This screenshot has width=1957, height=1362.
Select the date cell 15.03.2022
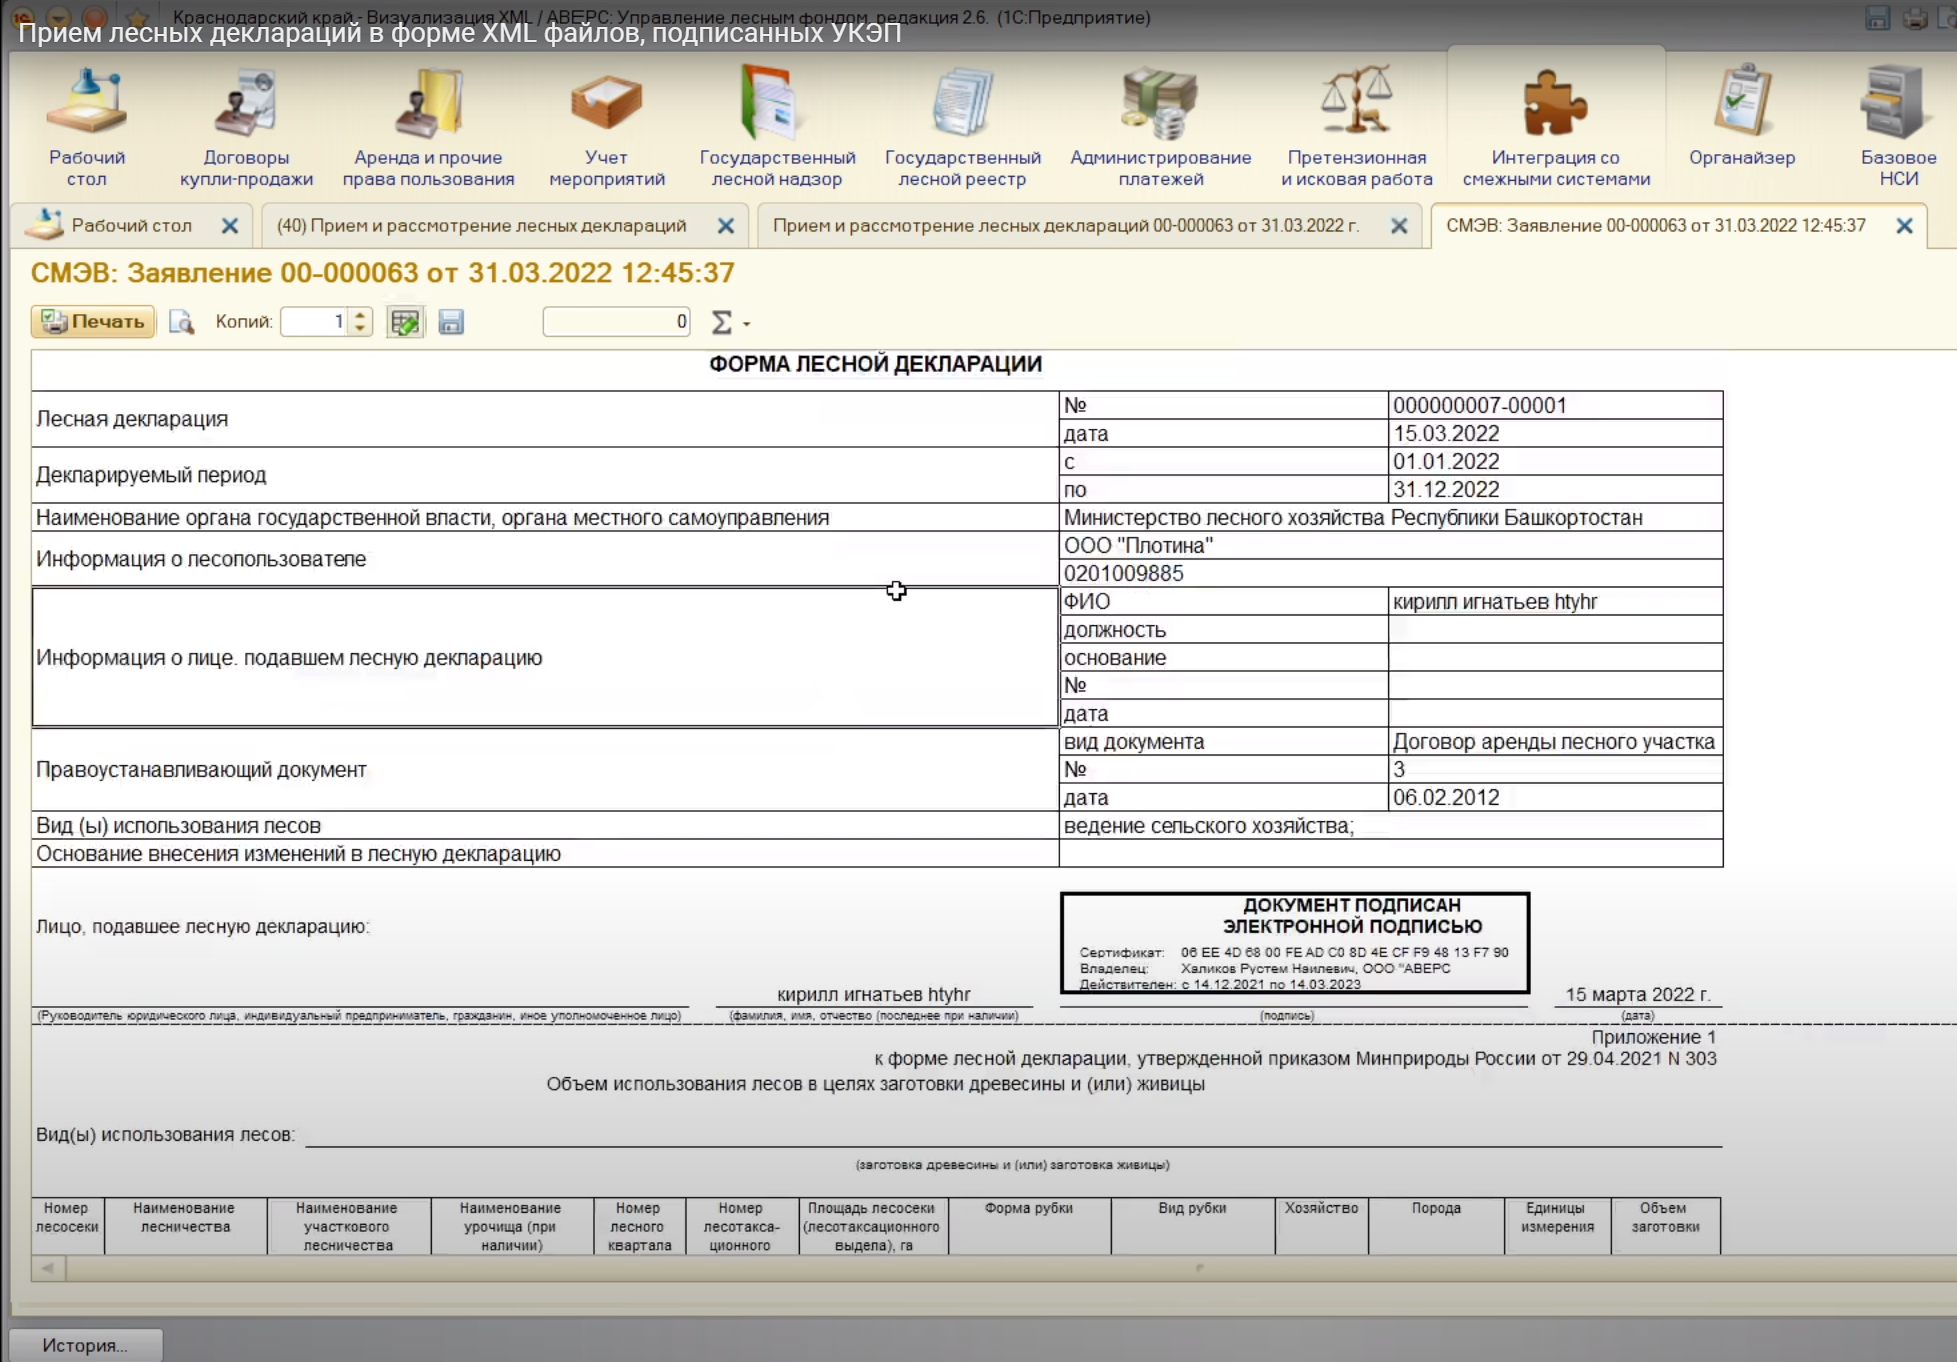[1555, 433]
